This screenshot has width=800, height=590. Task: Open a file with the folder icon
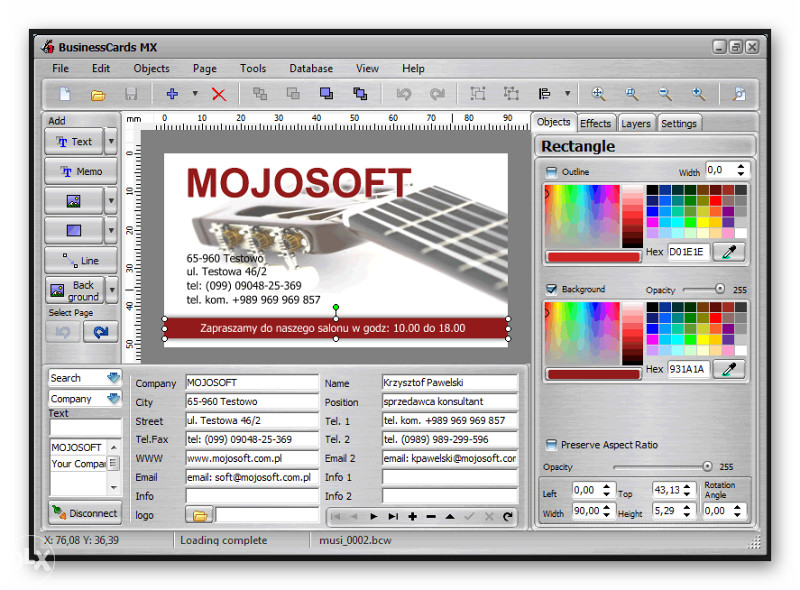(98, 94)
